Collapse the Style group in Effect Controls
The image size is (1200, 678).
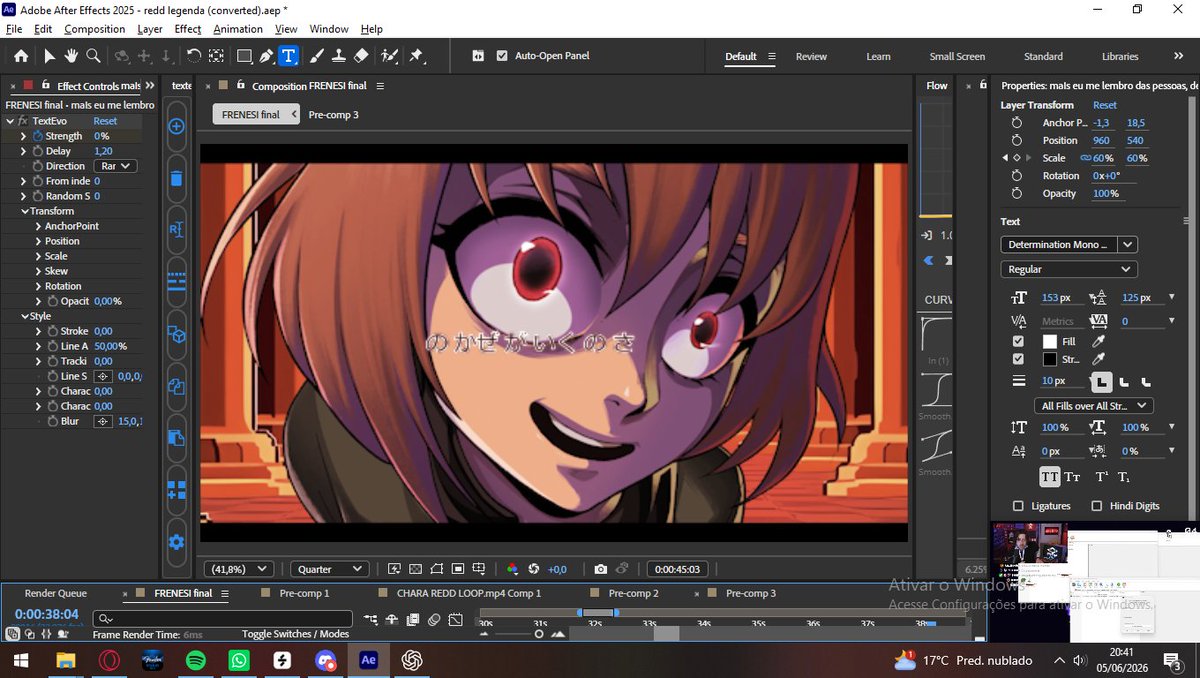point(23,316)
